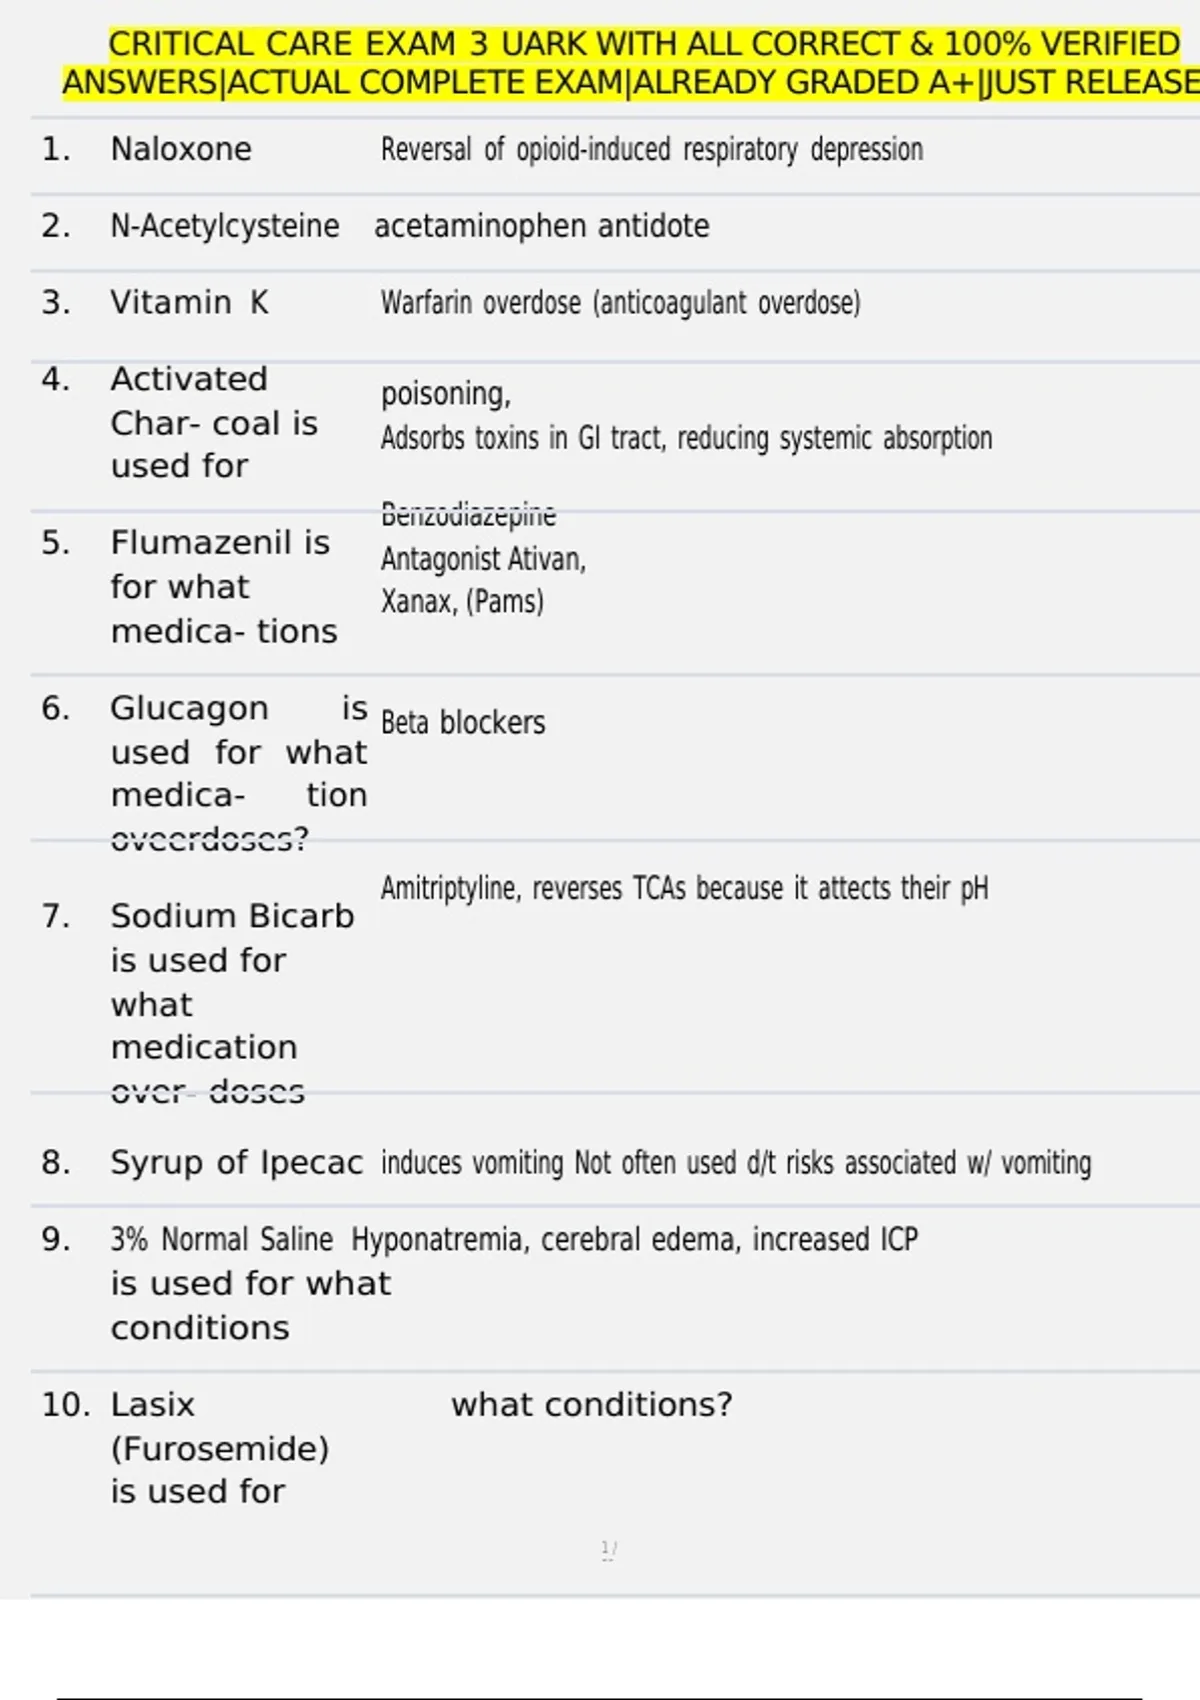Viewport: 1200px width, 1700px height.
Task: Click the induces vomiting answer text
Action: coord(736,1163)
